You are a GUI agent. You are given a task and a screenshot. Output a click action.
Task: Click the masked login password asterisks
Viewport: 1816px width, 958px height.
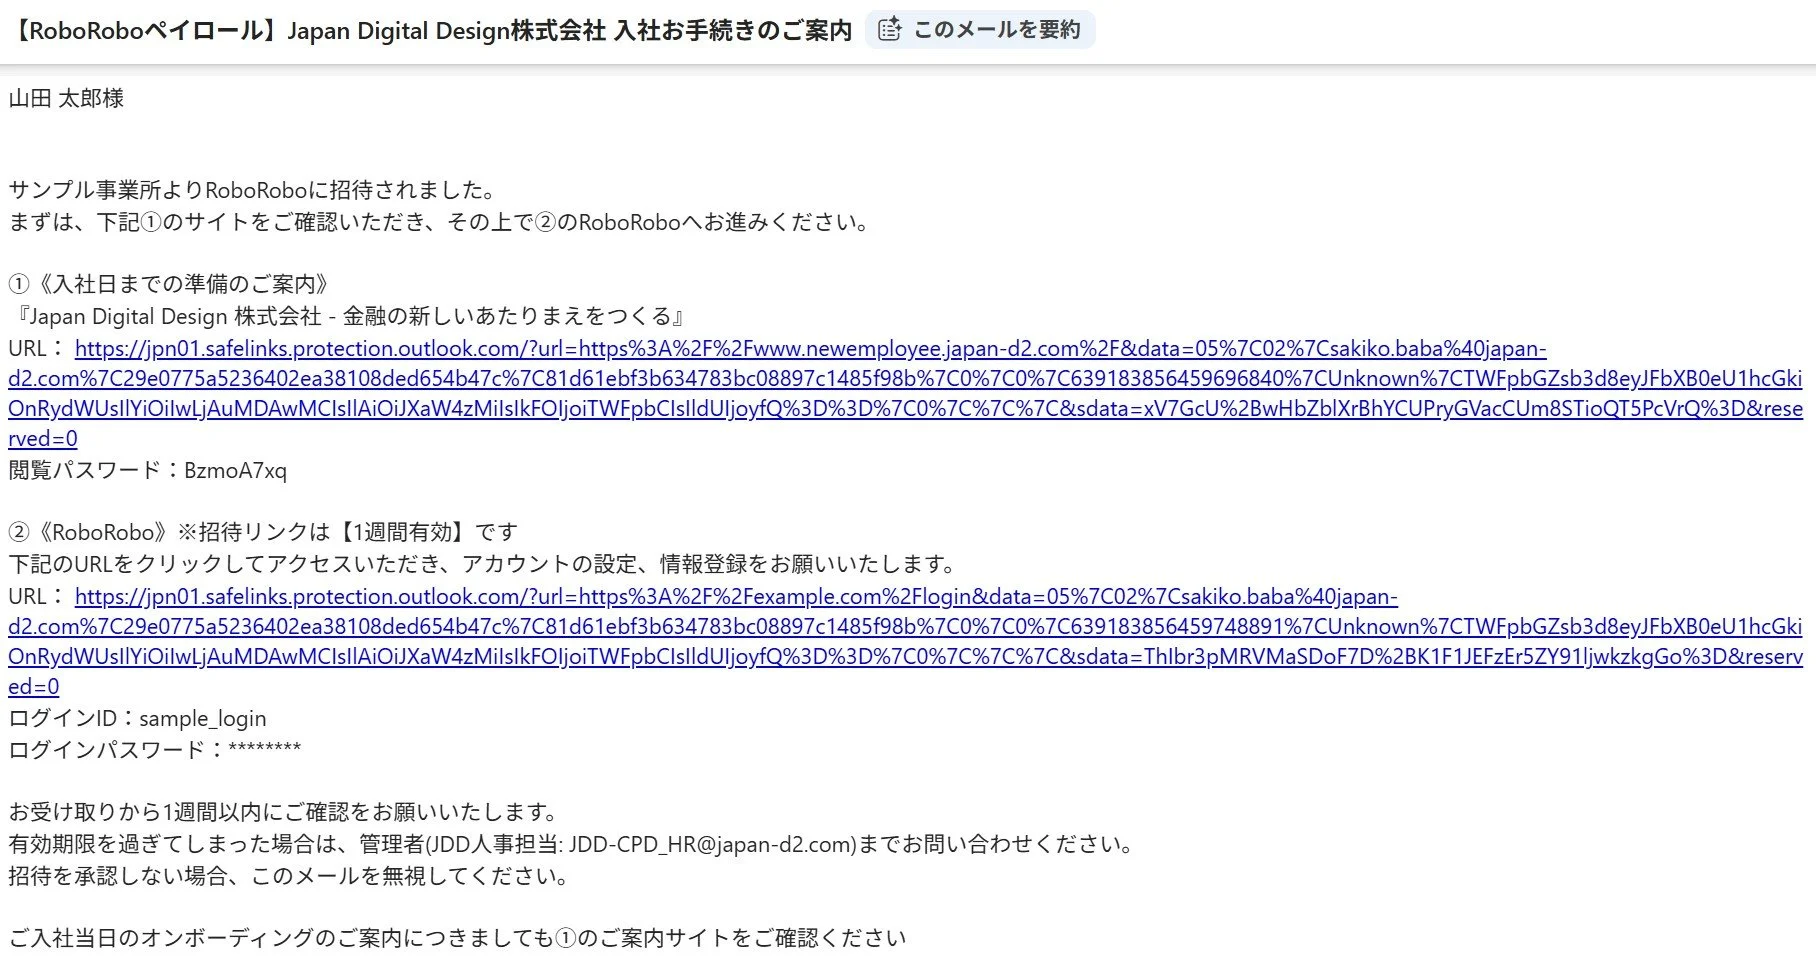[x=265, y=748]
